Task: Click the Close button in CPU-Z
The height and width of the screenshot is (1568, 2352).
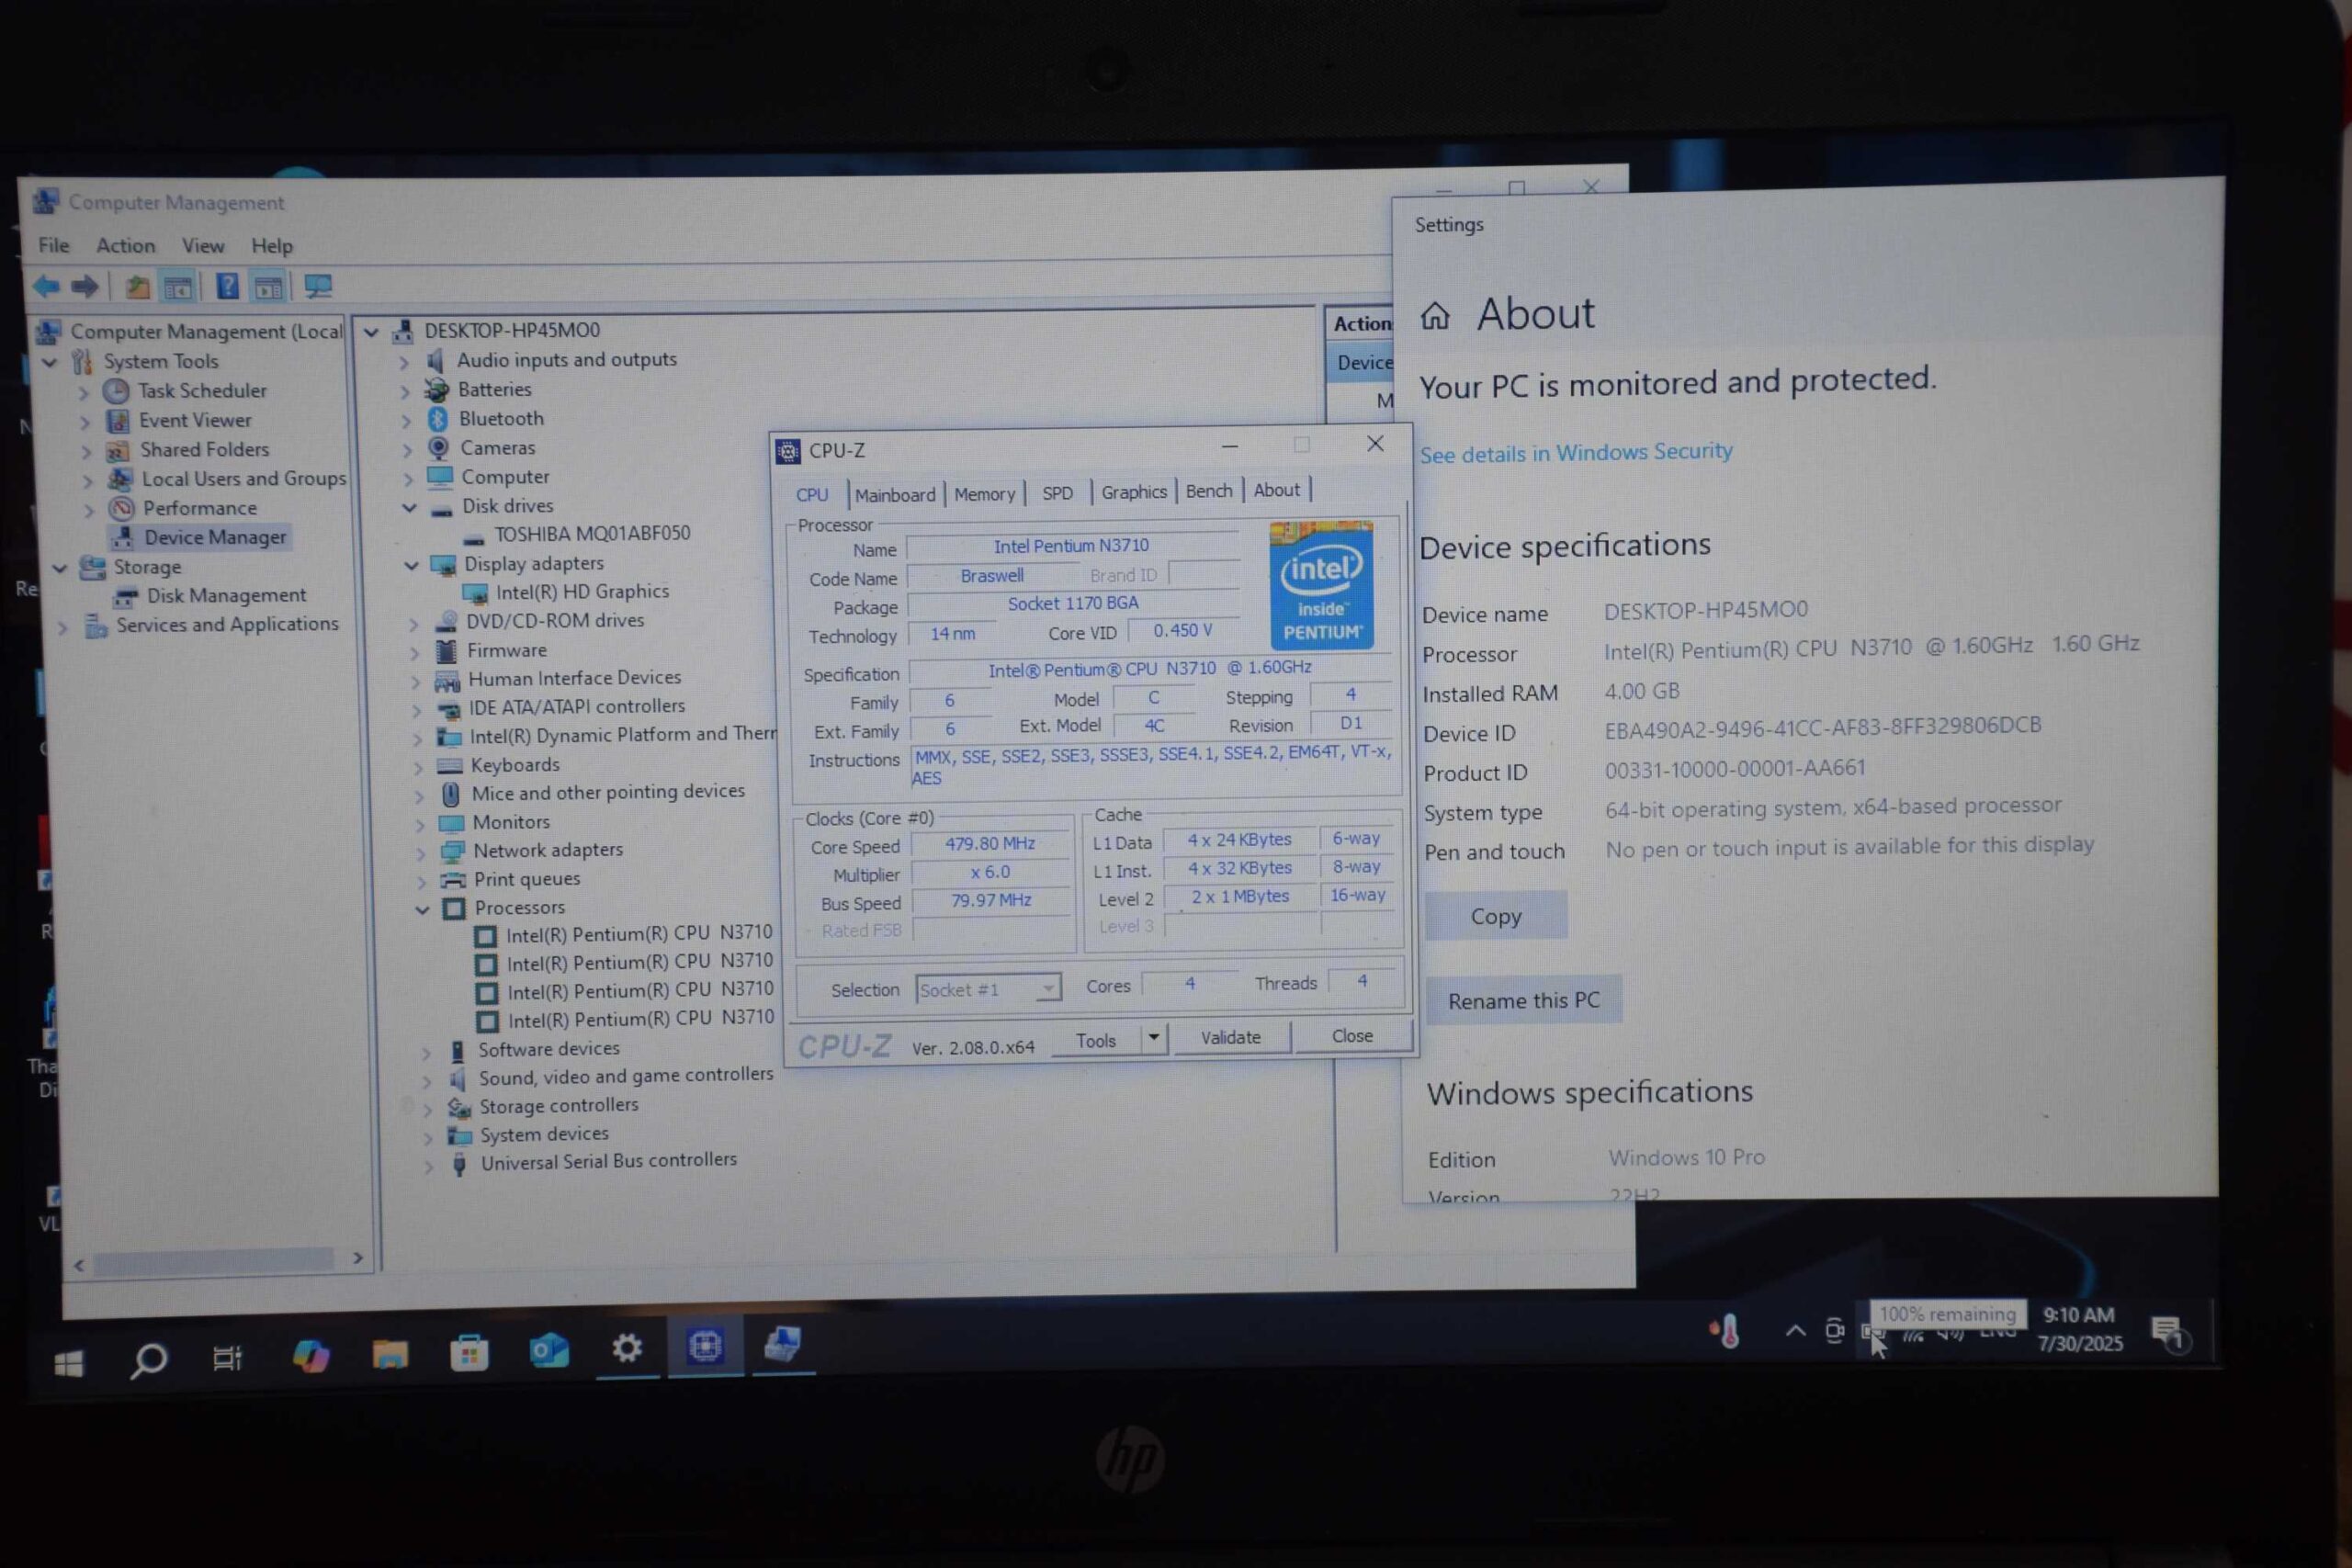Action: pyautogui.click(x=1352, y=1036)
